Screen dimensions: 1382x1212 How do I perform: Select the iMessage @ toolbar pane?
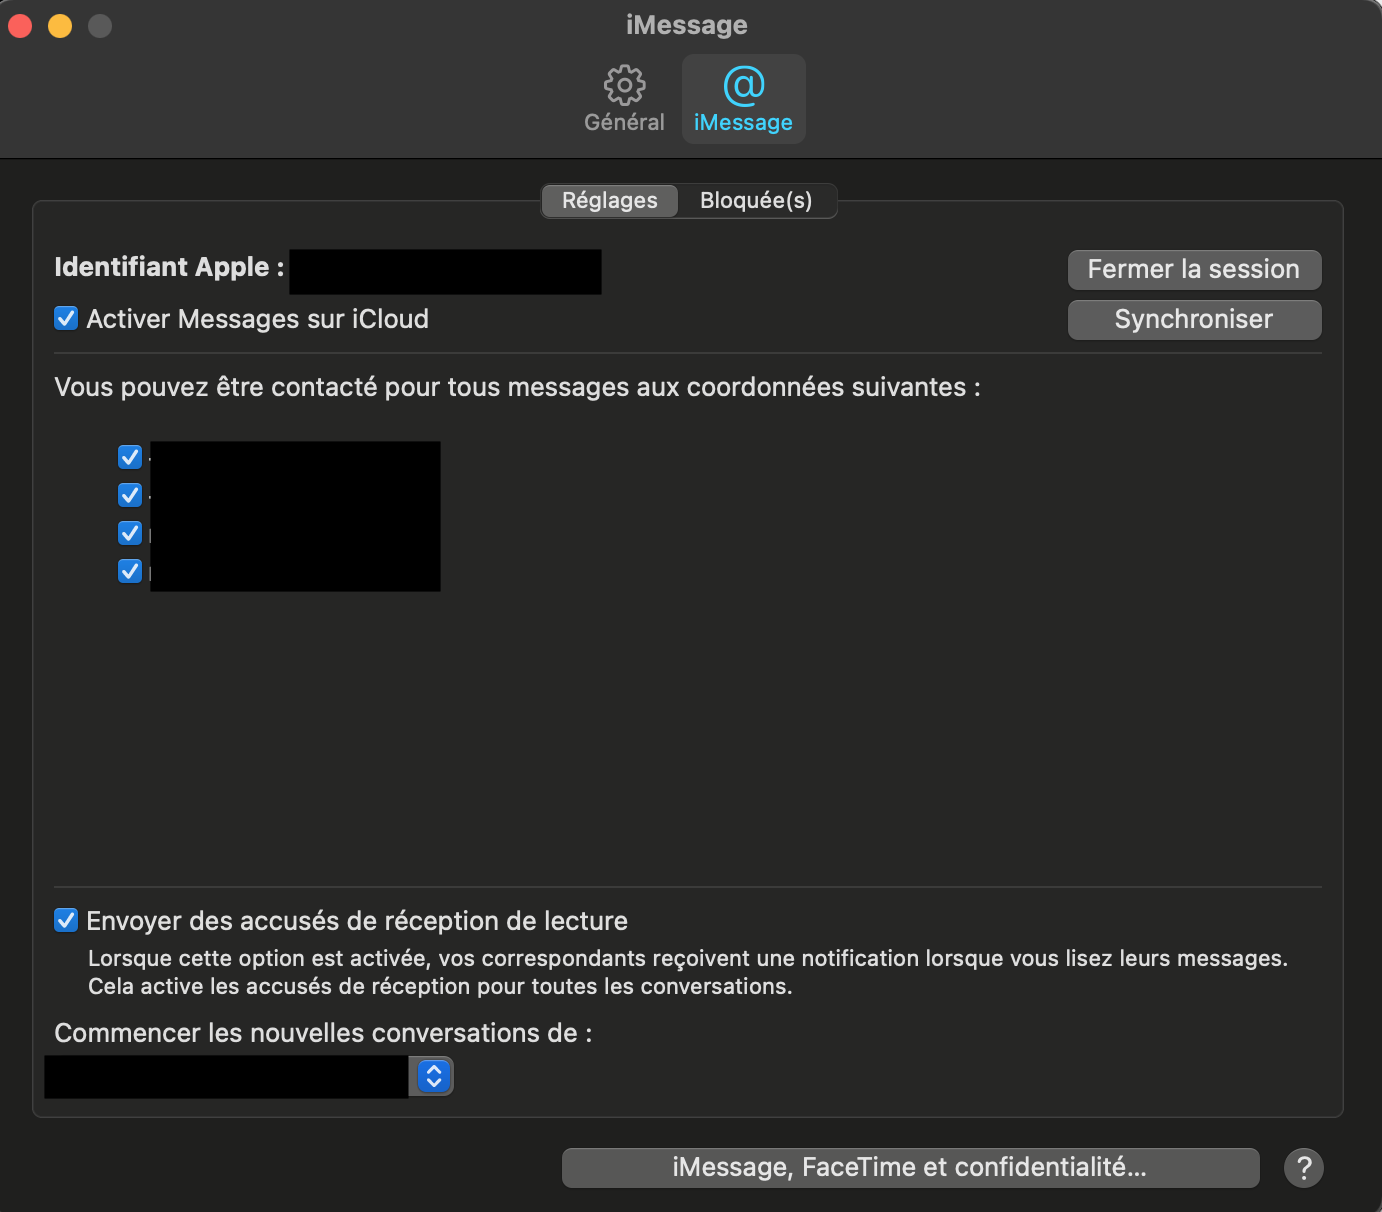pos(743,99)
